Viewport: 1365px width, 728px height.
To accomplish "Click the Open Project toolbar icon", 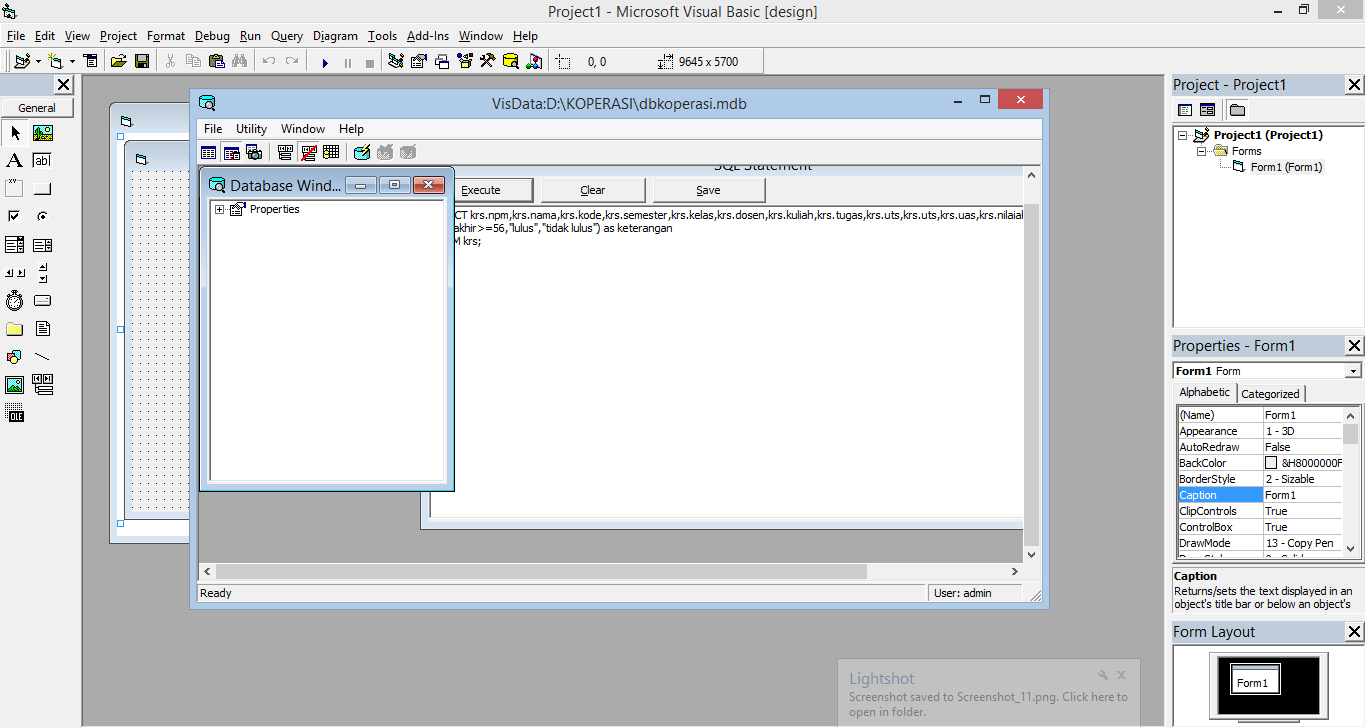I will click(x=119, y=62).
